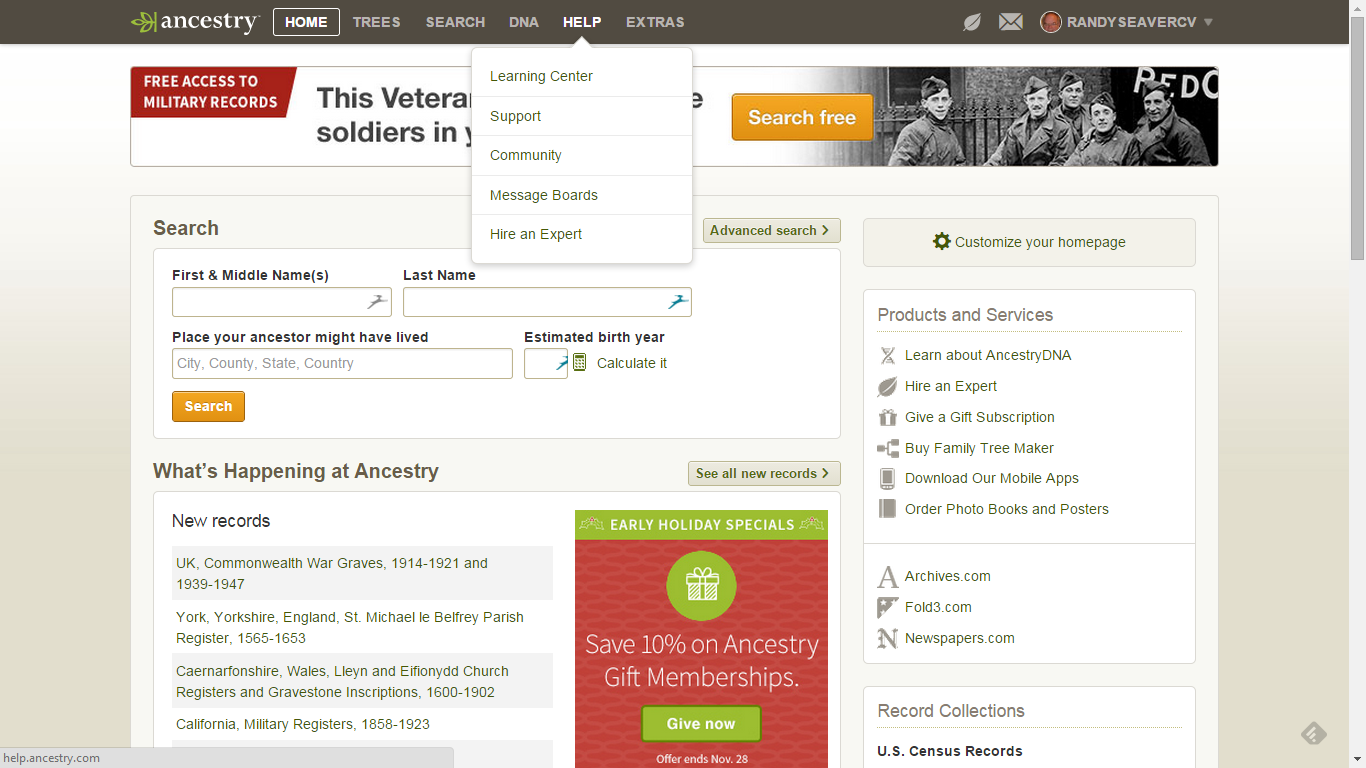Click the Archives.com A icon
The width and height of the screenshot is (1366, 768).
point(887,577)
